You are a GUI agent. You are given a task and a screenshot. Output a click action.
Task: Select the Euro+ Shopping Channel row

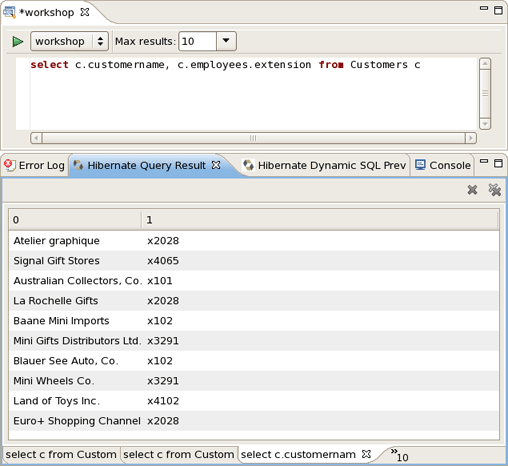point(254,421)
